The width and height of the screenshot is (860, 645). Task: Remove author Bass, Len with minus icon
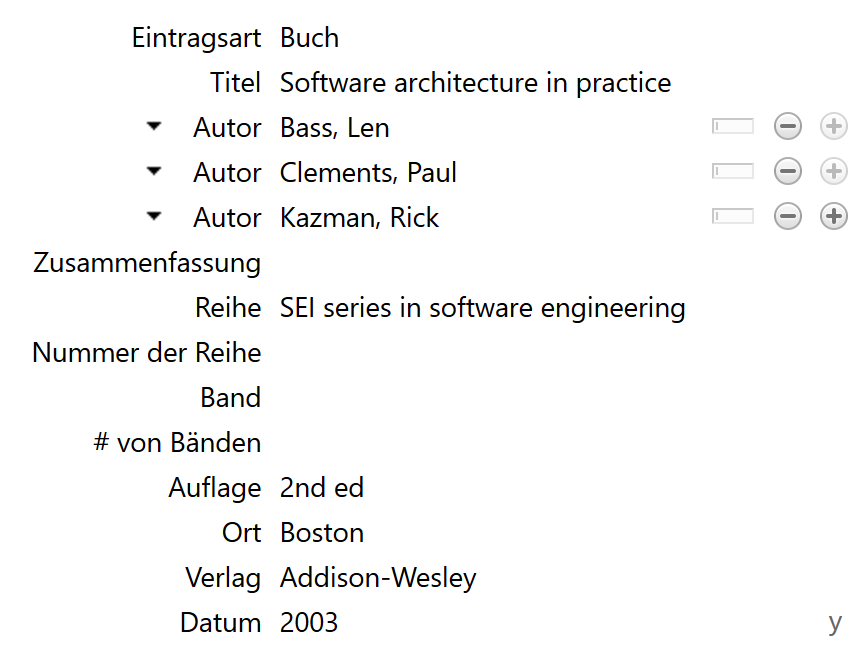788,127
